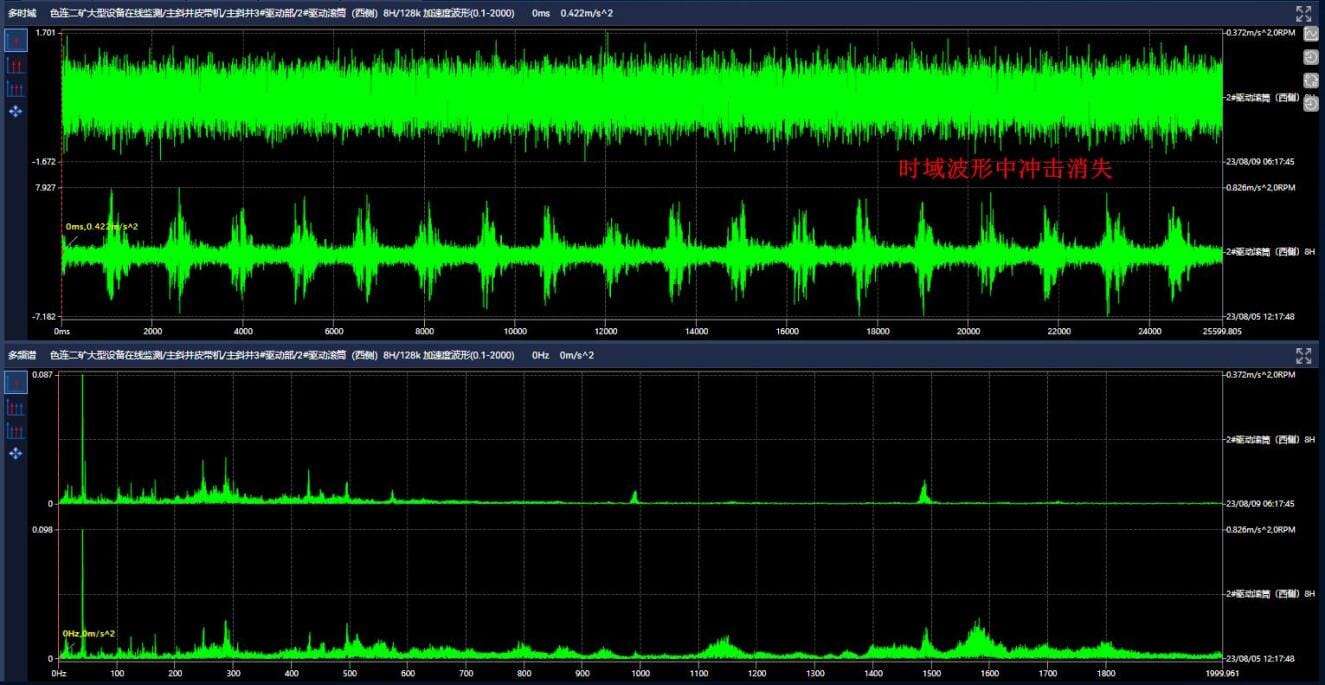This screenshot has height=685, width=1325.
Task: Select double cursor tool in spectrum panel
Action: coord(16,407)
